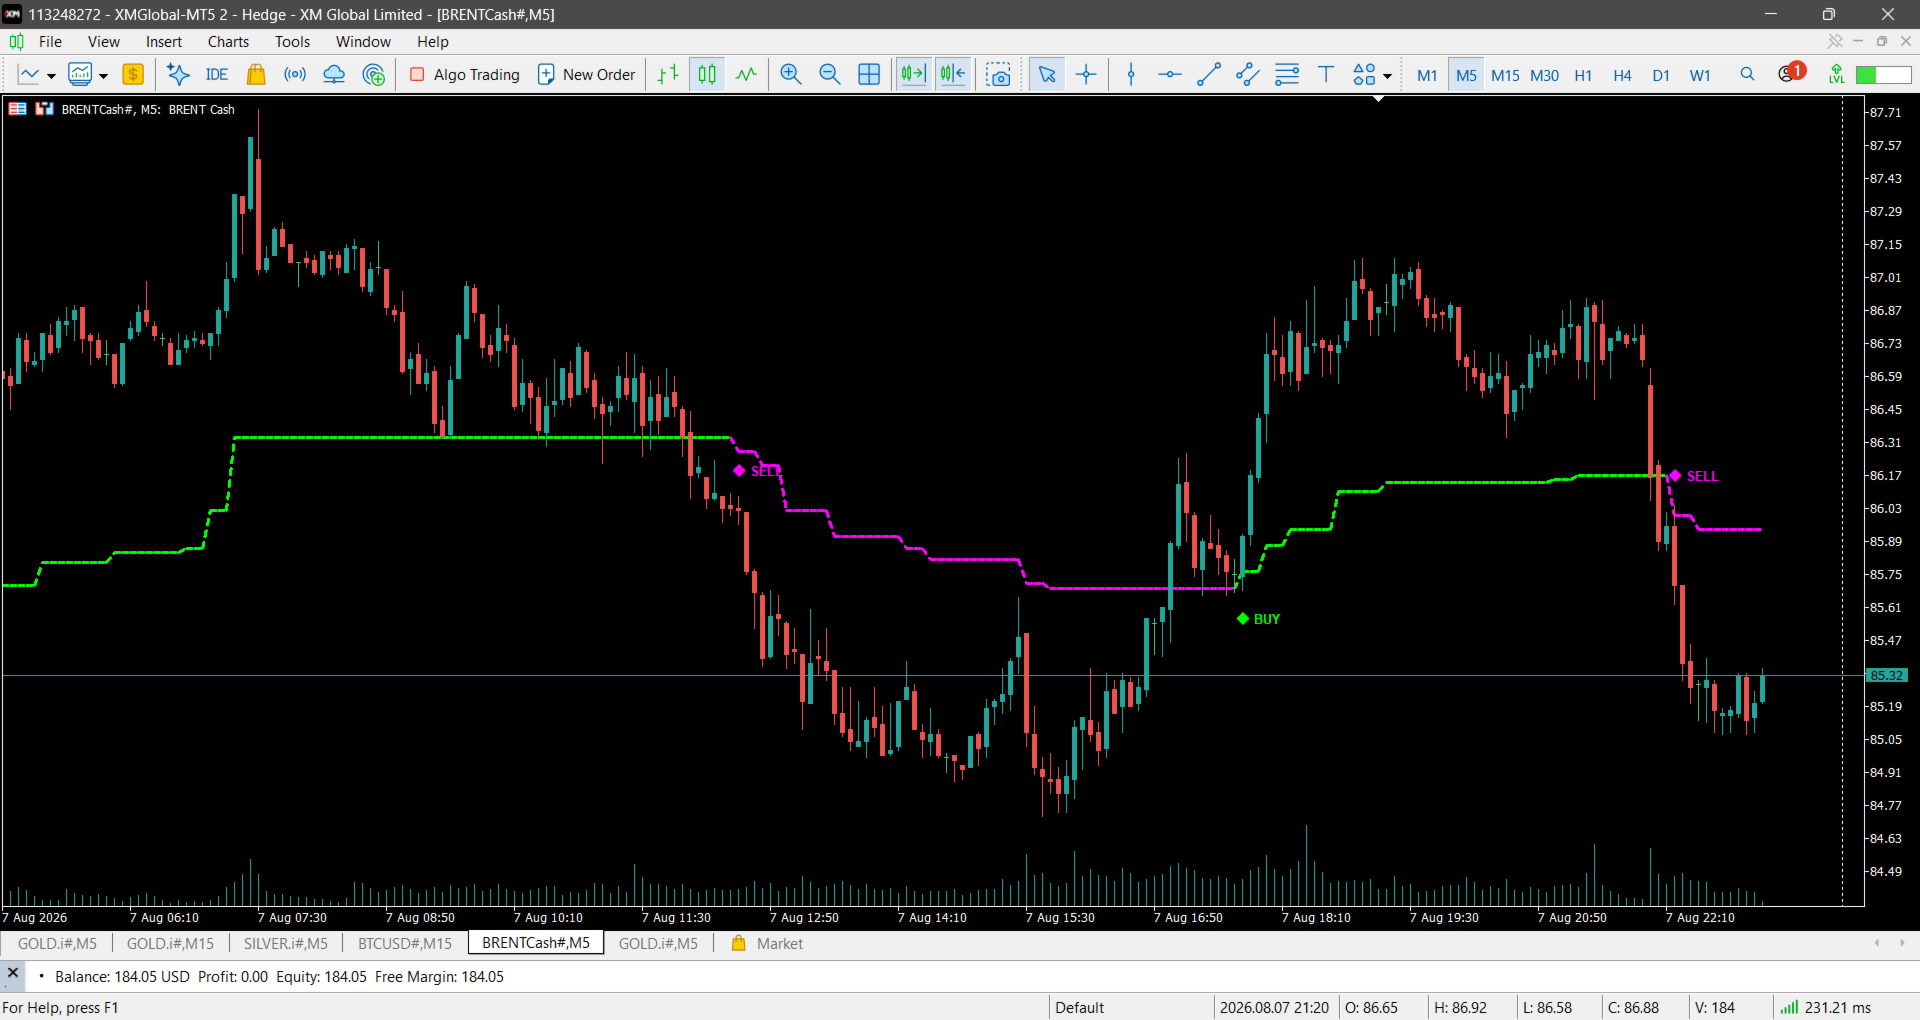Image resolution: width=1920 pixels, height=1020 pixels.
Task: Open account notifications with red badge
Action: tap(1791, 73)
